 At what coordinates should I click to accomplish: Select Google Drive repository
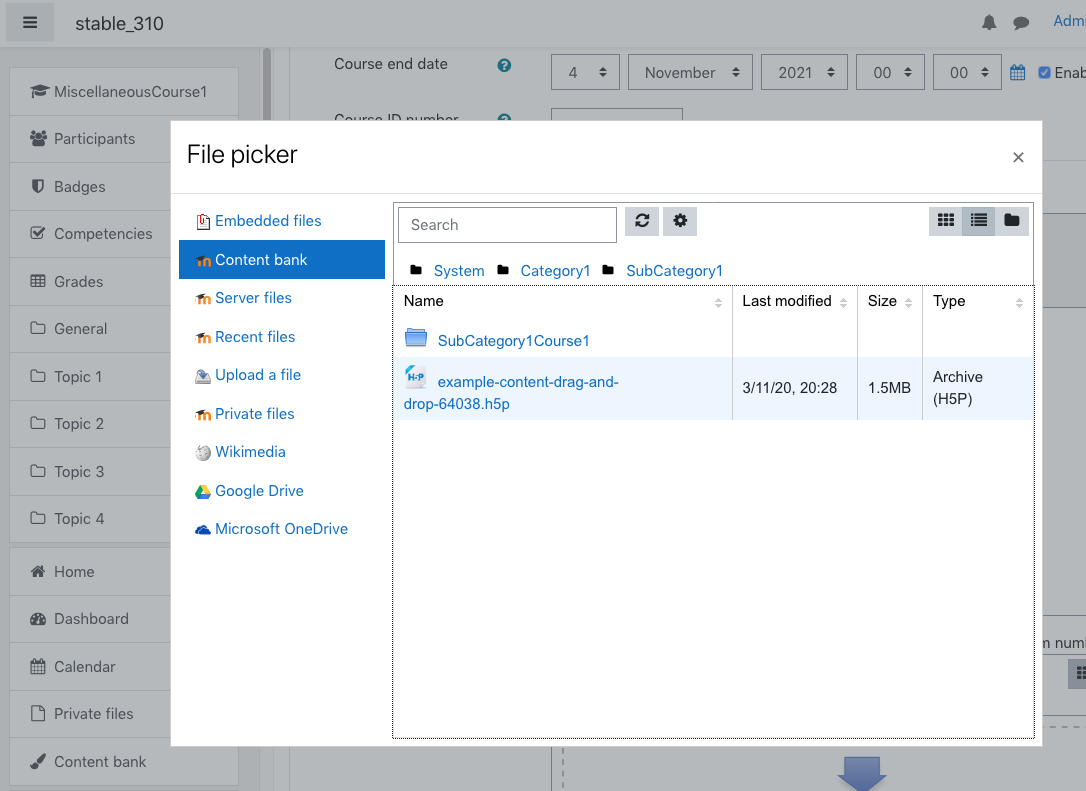(x=282, y=490)
